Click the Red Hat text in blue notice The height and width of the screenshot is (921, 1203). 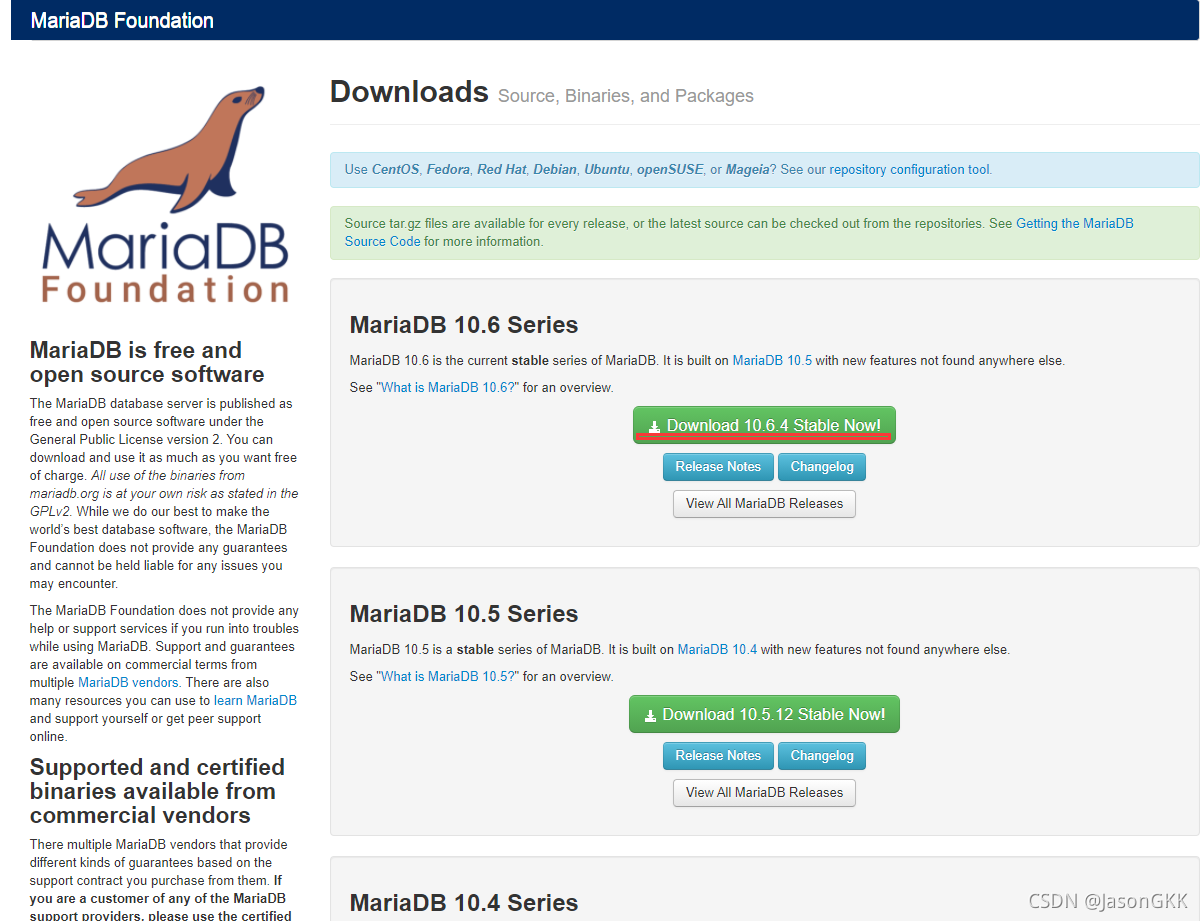point(502,170)
